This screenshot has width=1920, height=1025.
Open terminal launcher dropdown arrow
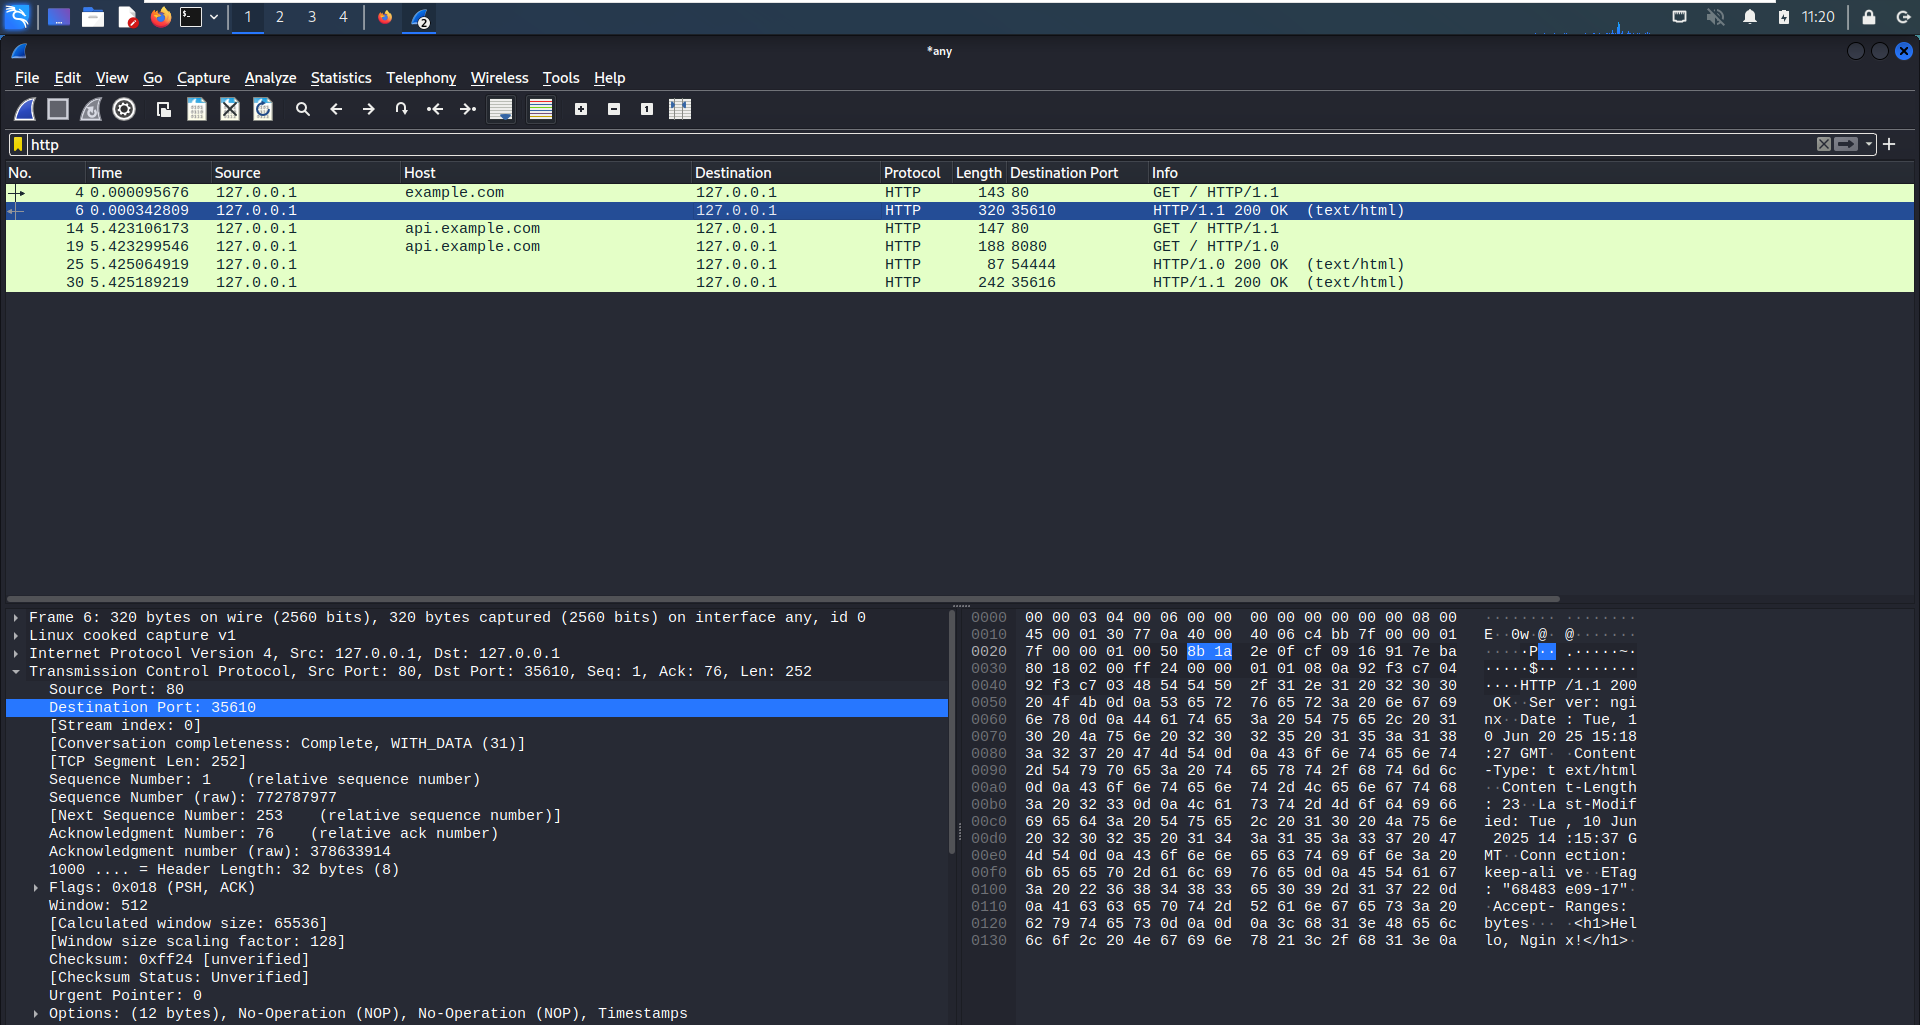coord(214,17)
